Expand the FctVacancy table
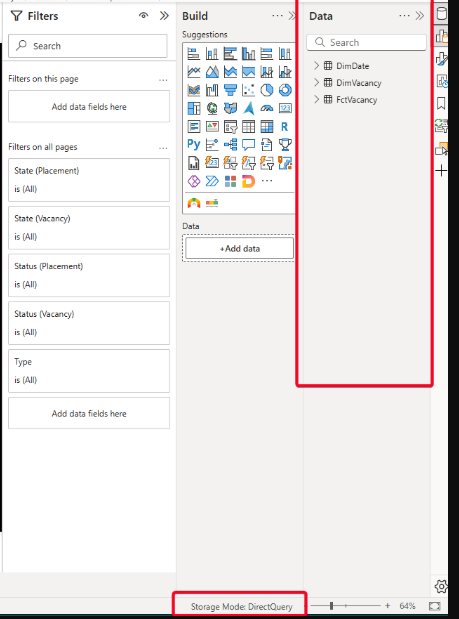 (316, 99)
